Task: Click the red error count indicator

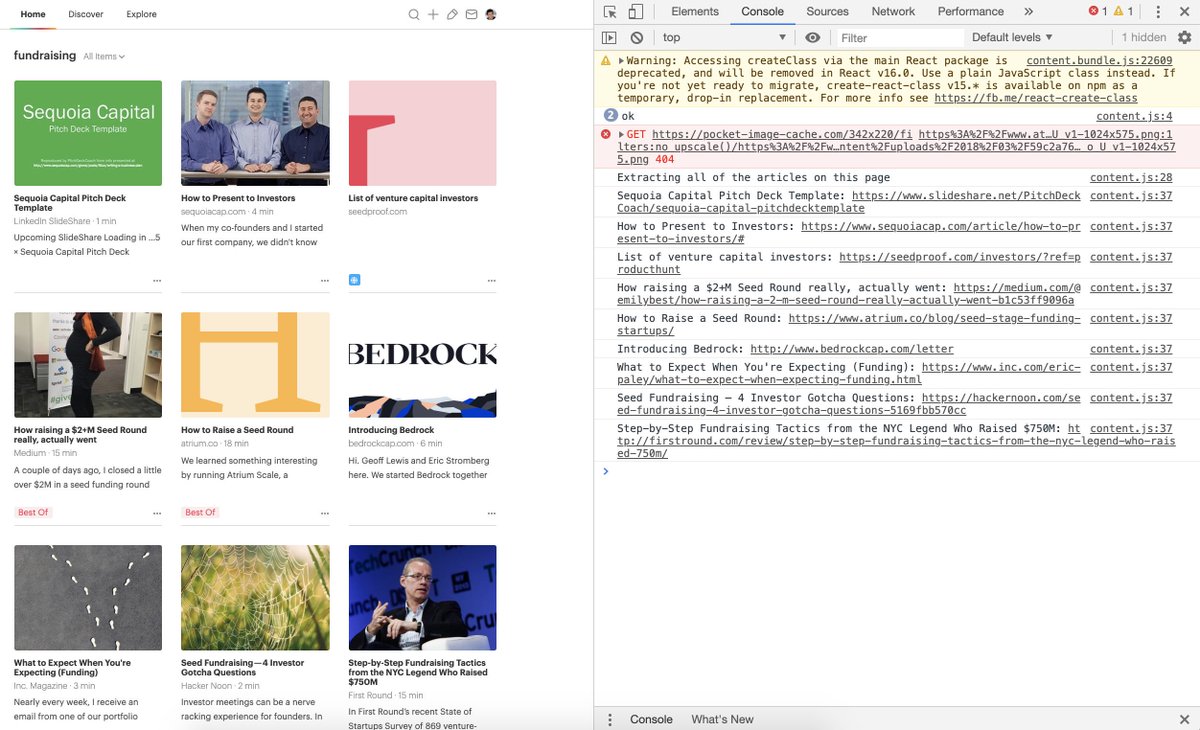Action: tap(1098, 12)
